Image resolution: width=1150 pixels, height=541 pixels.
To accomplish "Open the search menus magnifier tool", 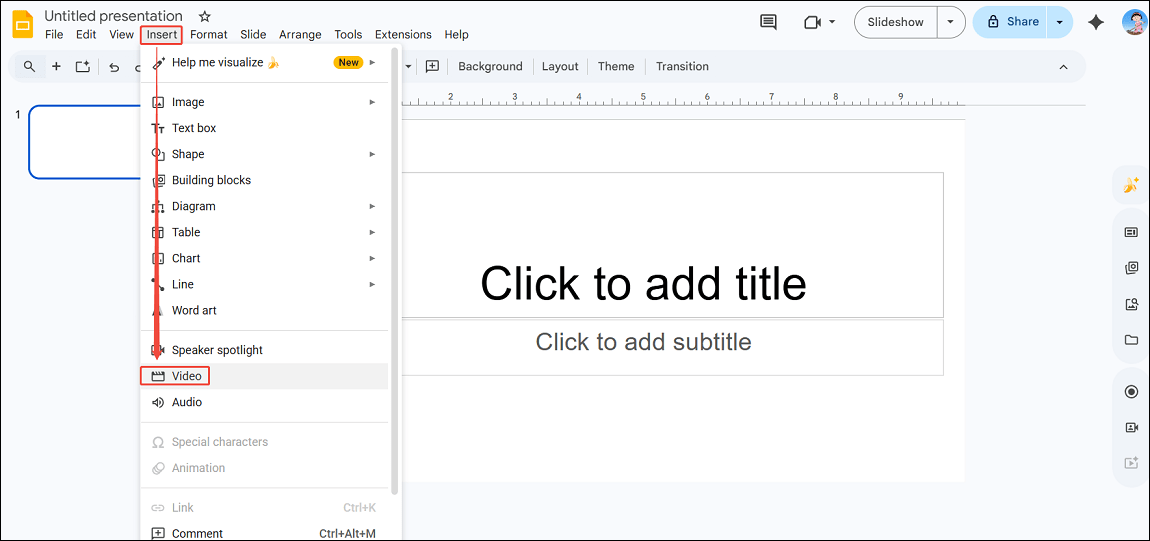I will coord(29,67).
